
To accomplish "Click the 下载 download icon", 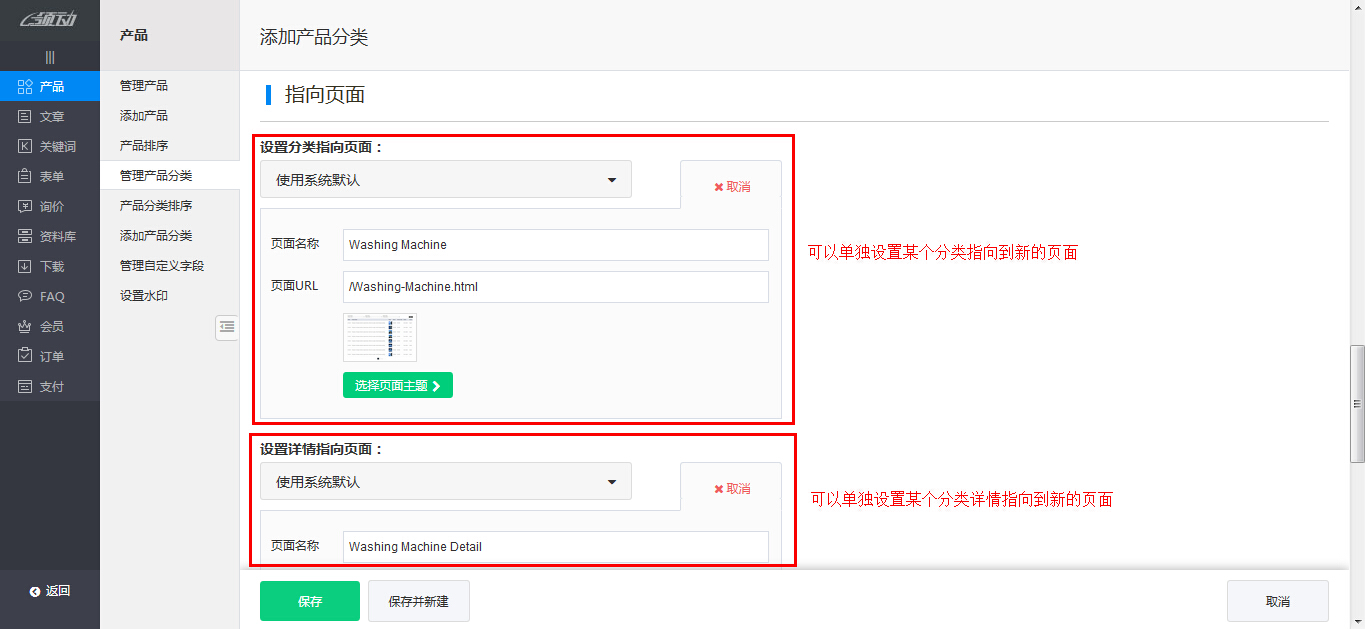I will pos(26,267).
